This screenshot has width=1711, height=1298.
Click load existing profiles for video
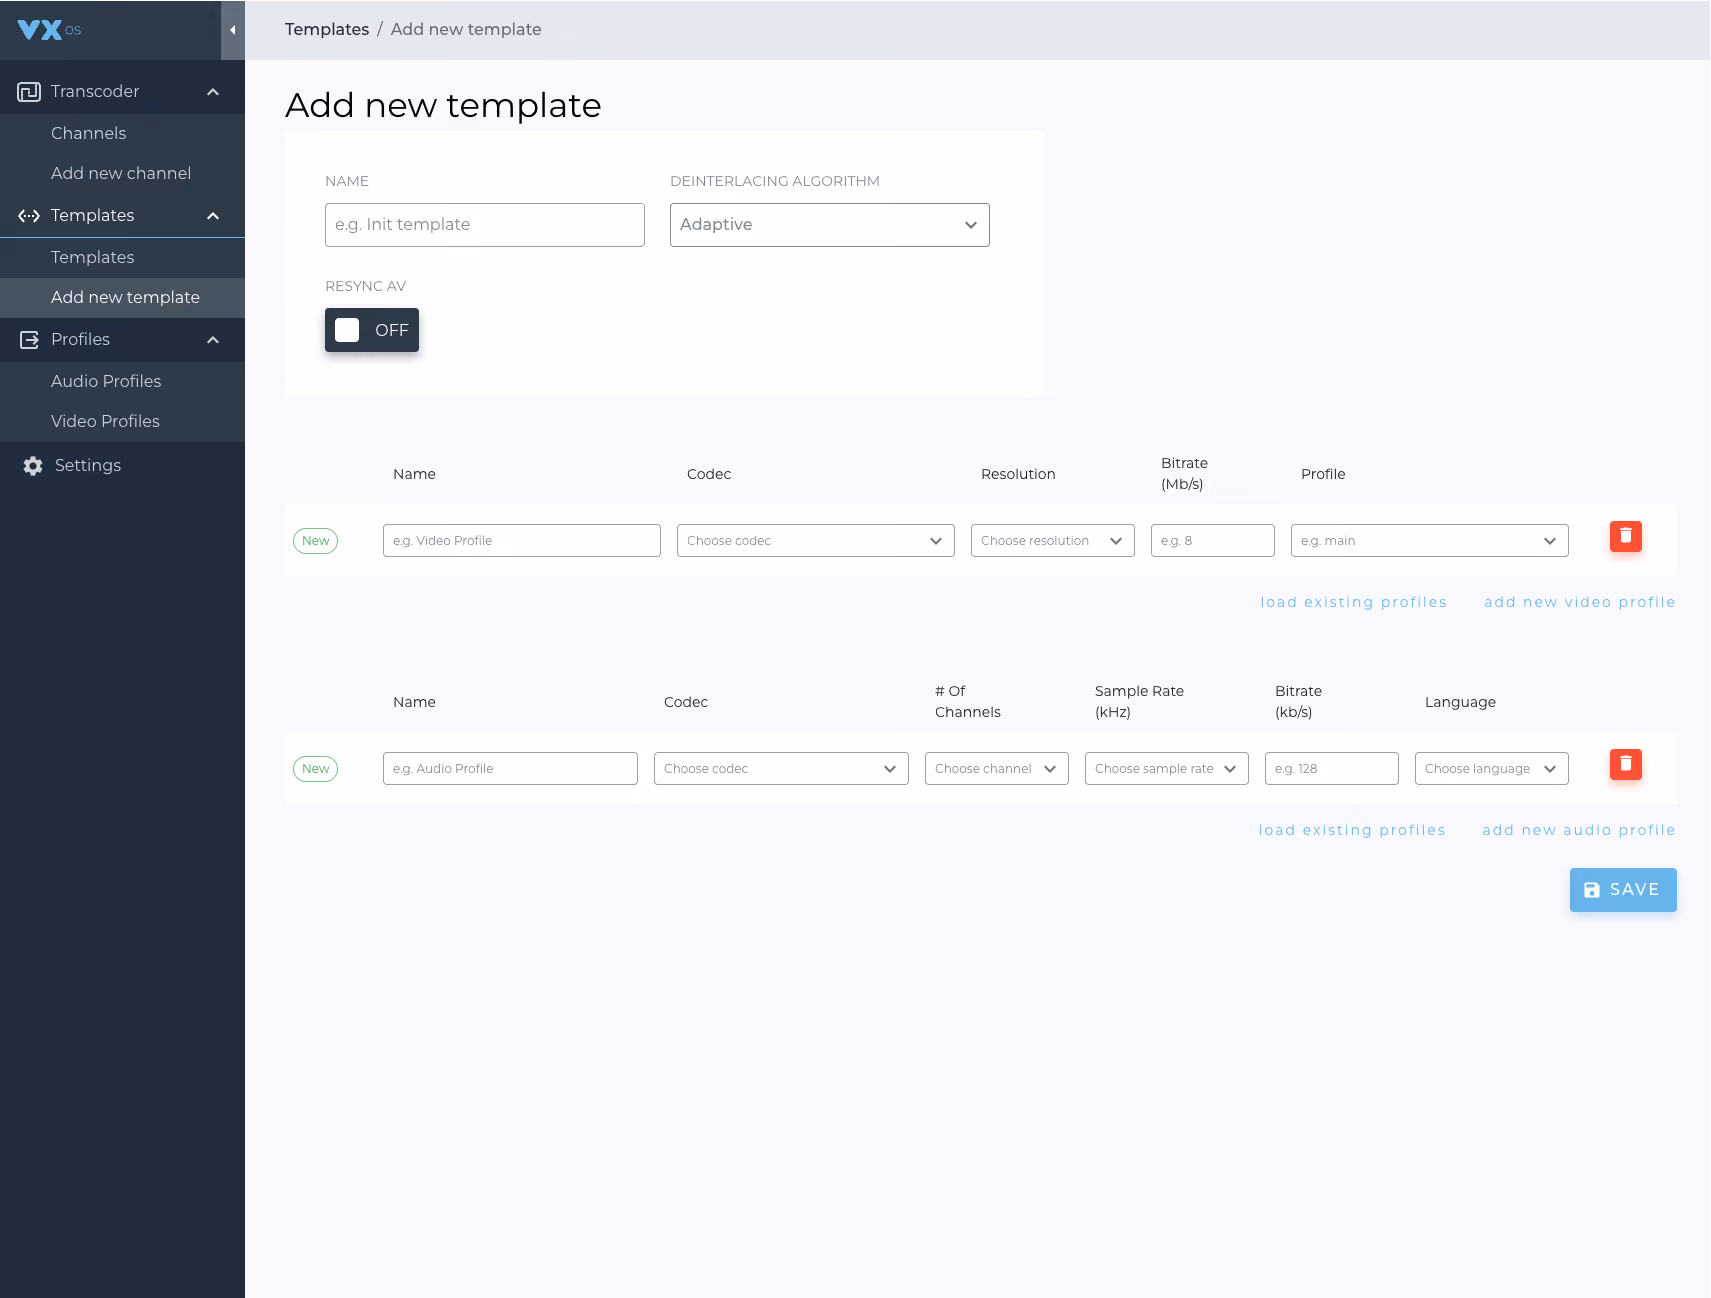point(1353,602)
